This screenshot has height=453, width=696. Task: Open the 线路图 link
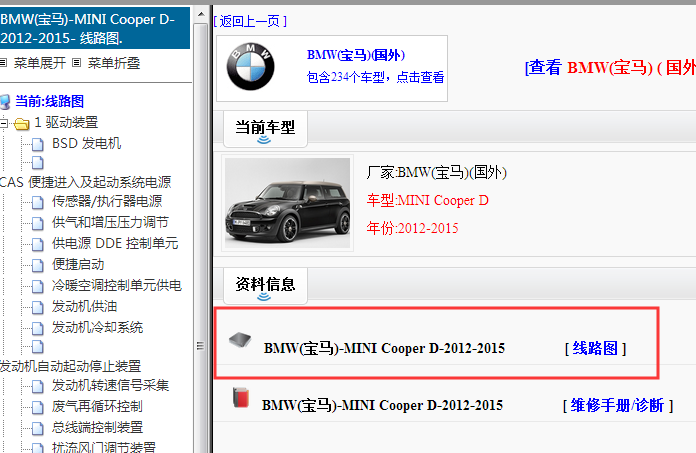coord(595,348)
